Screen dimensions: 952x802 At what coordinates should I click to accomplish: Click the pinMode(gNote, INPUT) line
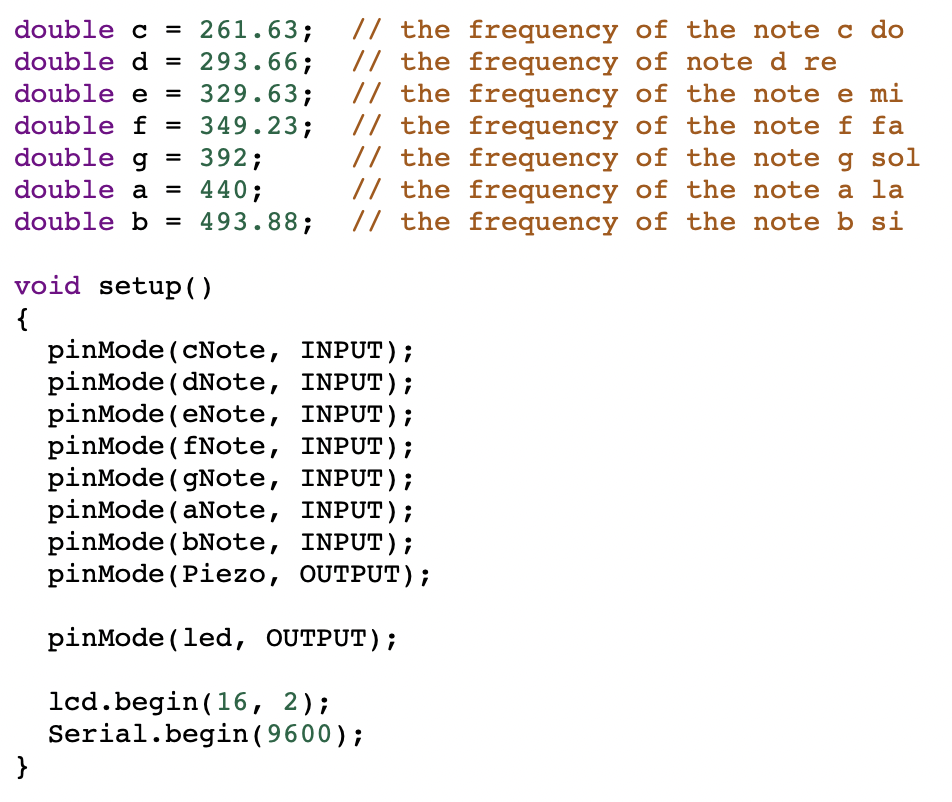(231, 479)
